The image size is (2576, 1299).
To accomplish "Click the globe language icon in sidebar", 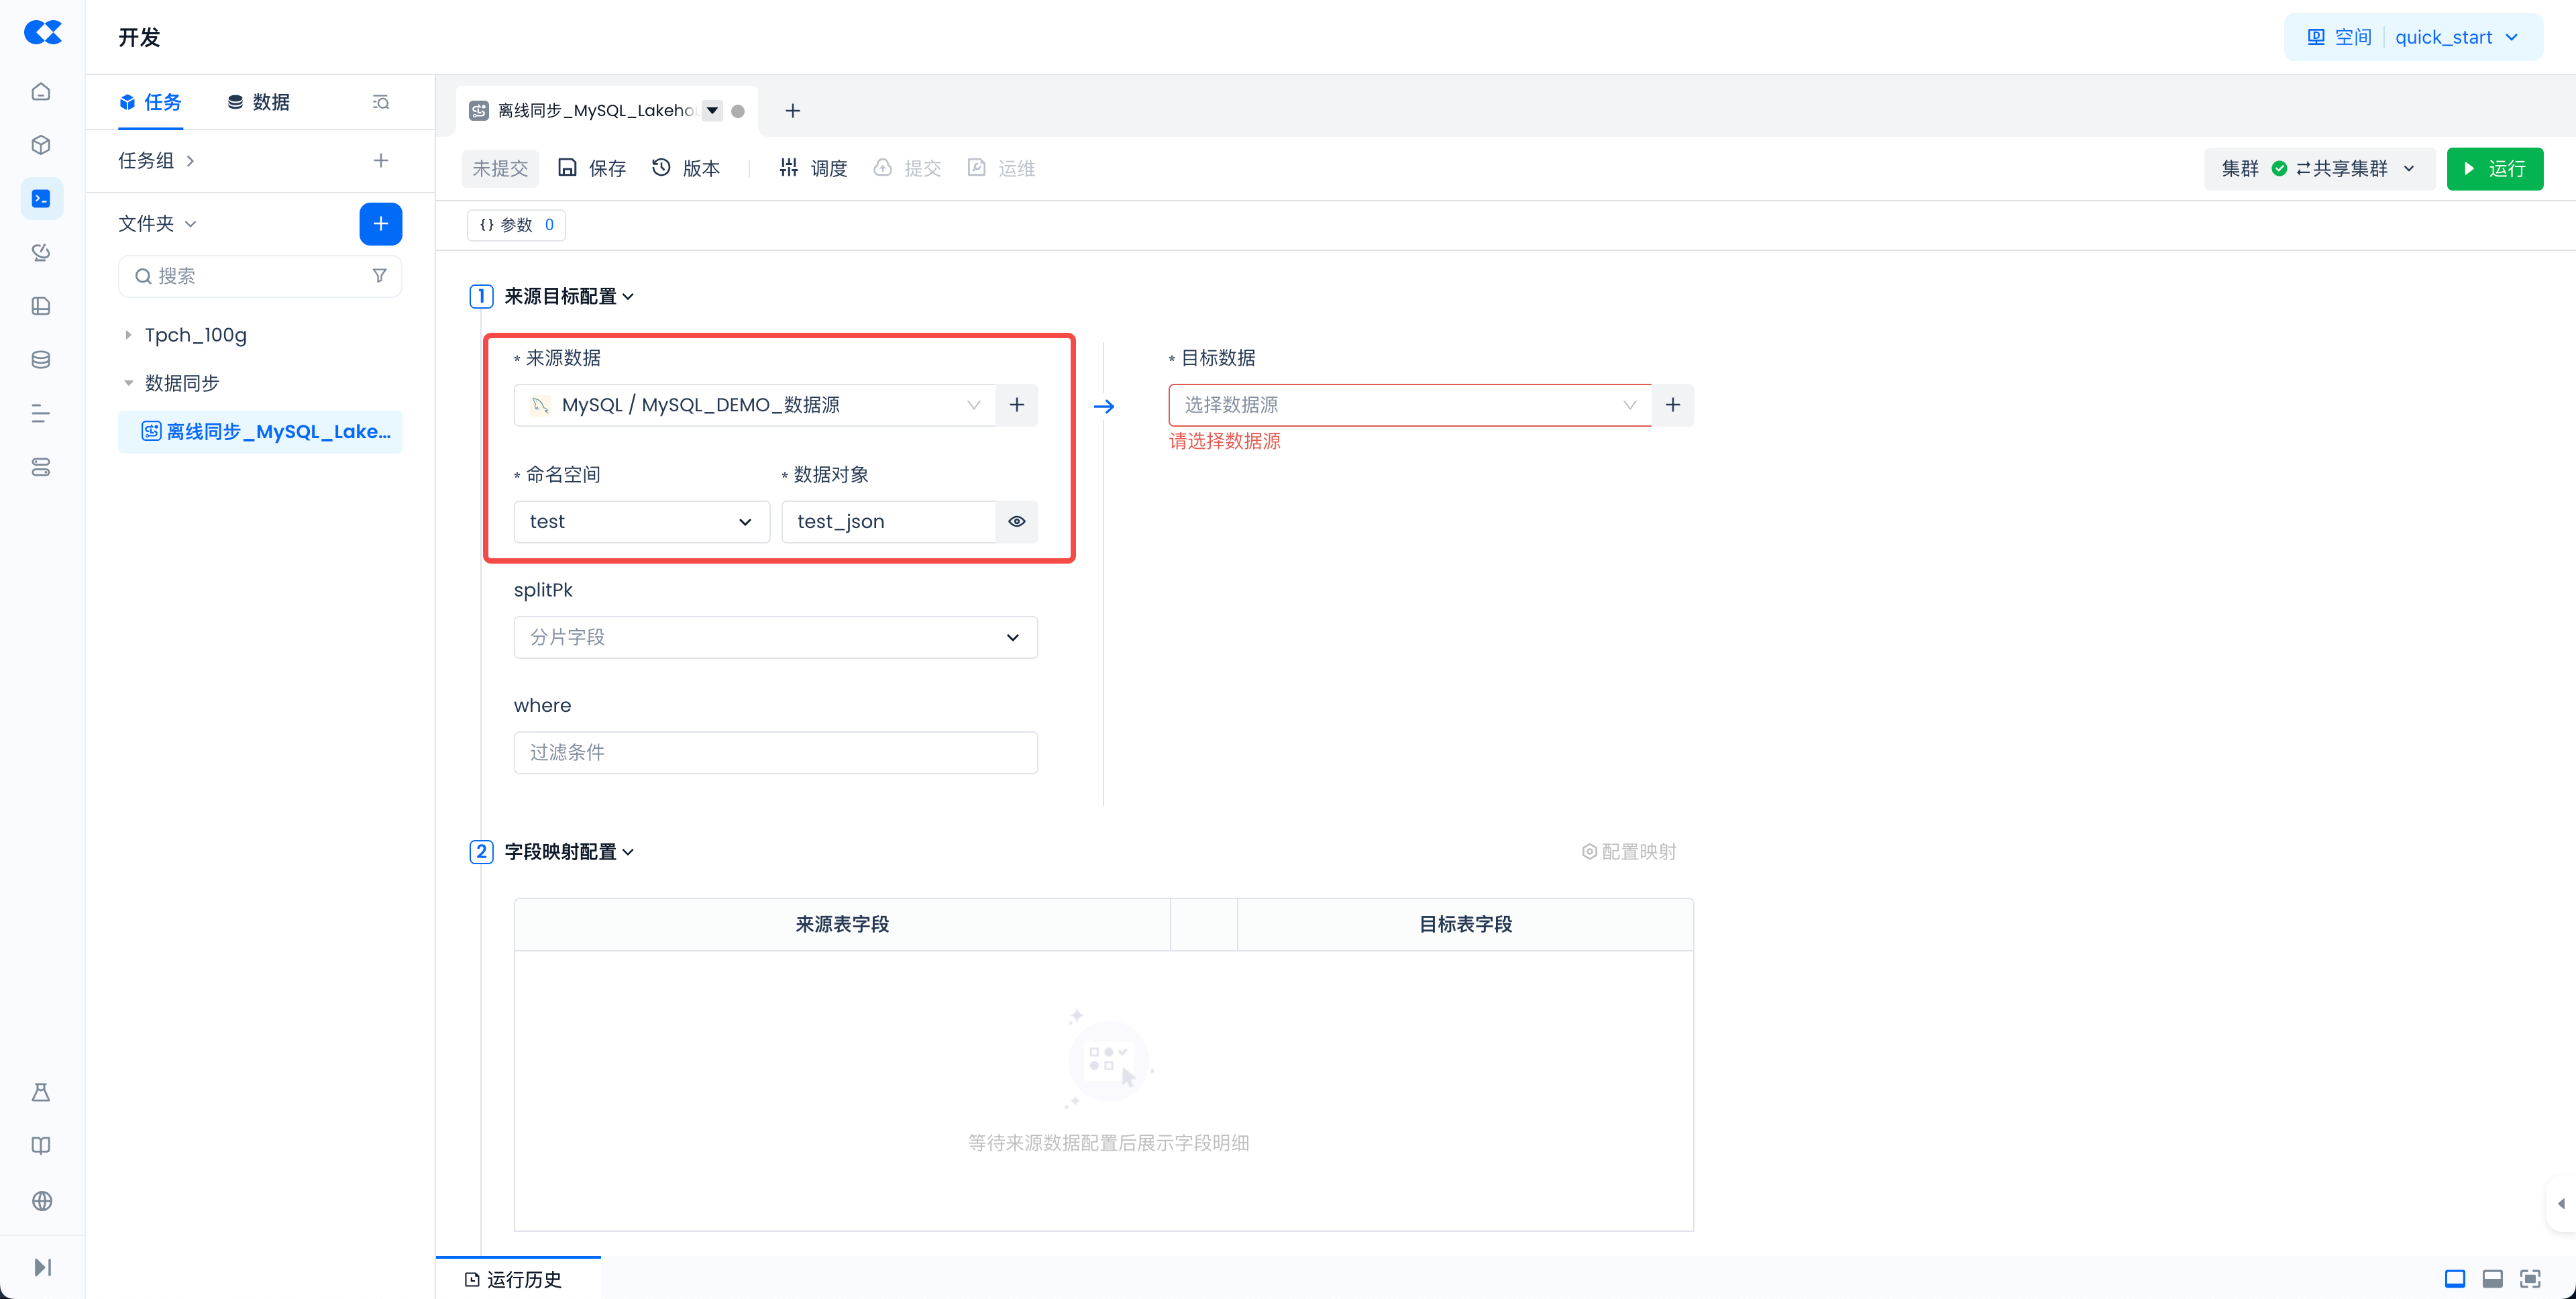I will 41,1201.
